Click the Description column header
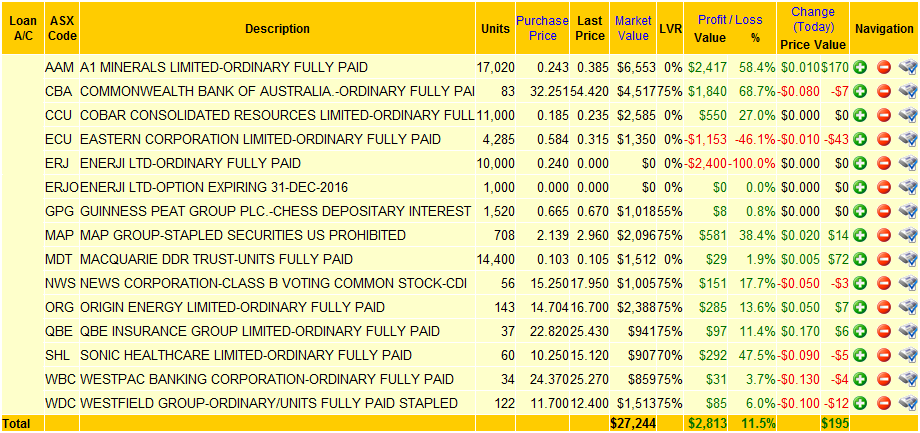The width and height of the screenshot is (920, 433). [278, 28]
